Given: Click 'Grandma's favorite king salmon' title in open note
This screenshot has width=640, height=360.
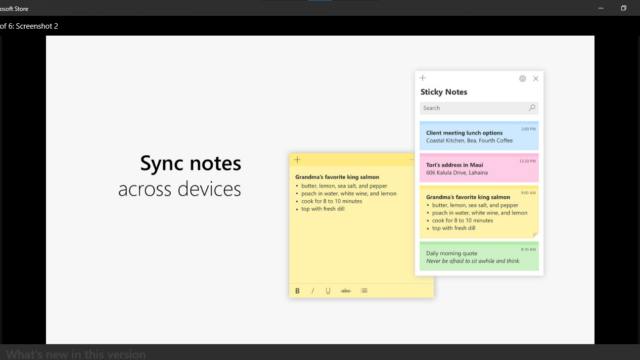Looking at the screenshot, I should tap(337, 177).
